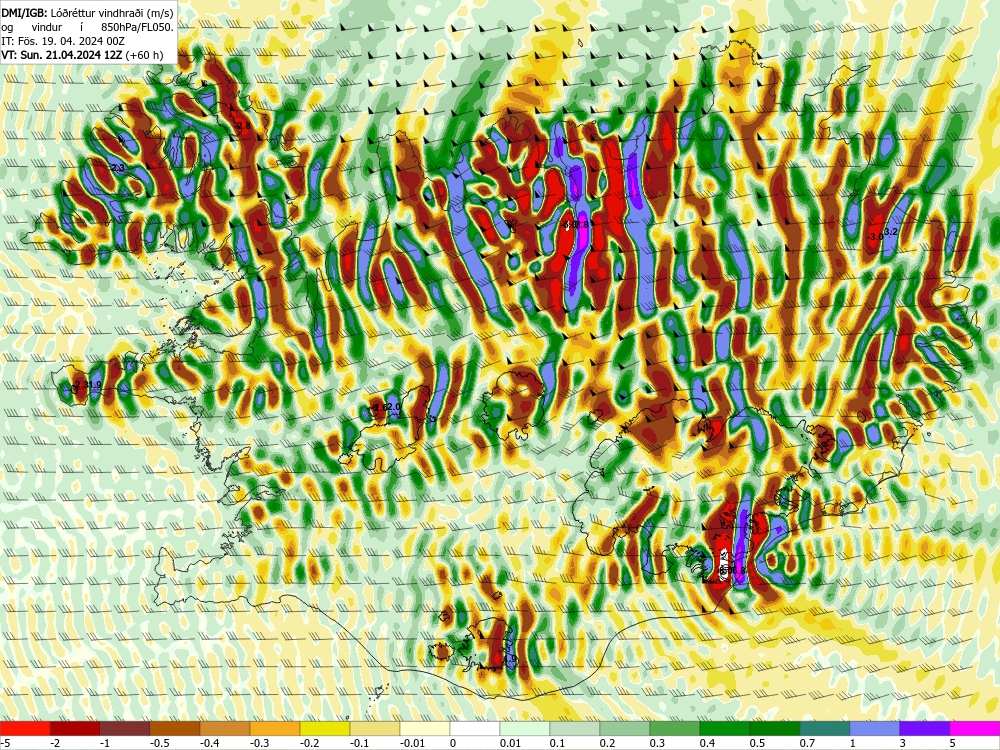Select the yellow legend swatch between -0.2 and -0.1
The height and width of the screenshot is (750, 1000).
coord(325,728)
